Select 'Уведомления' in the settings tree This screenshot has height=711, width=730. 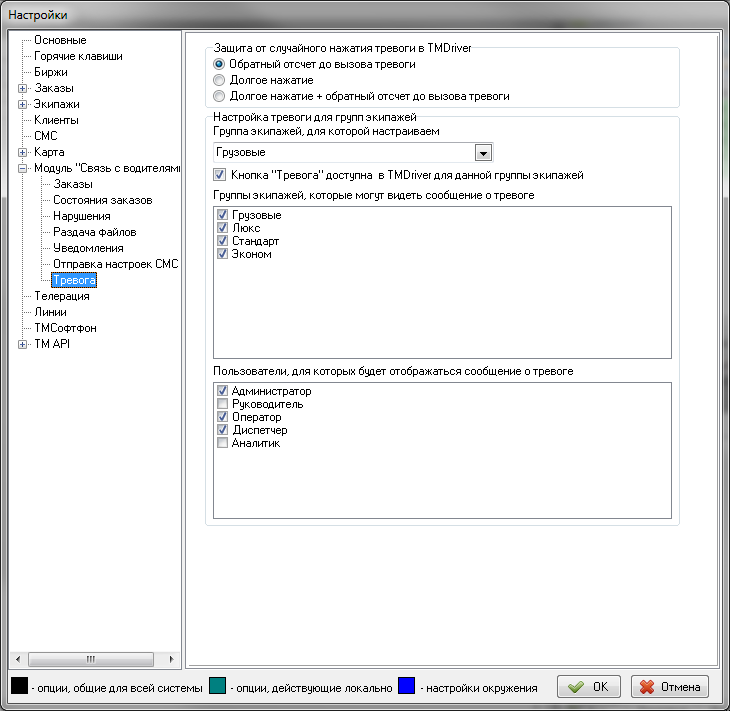coord(88,248)
